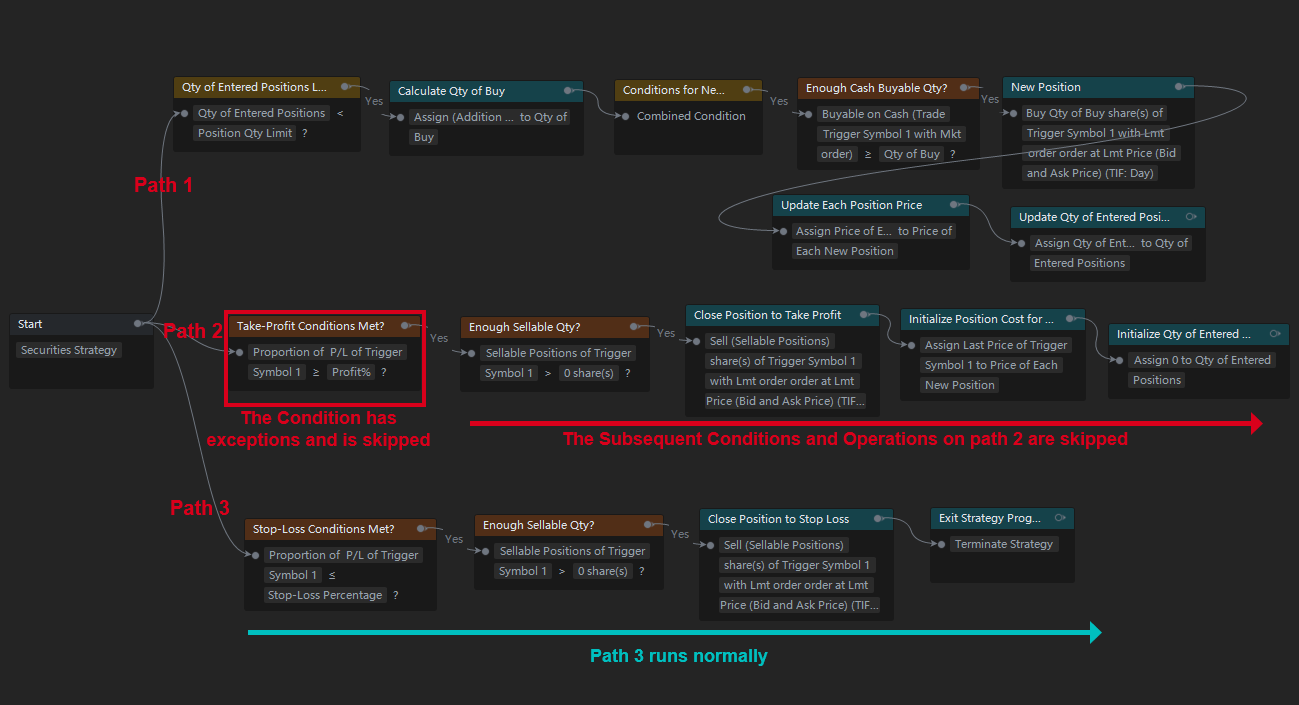Select the Enough Cash Buyable Qty? node title
The image size is (1299, 705).
tap(876, 88)
